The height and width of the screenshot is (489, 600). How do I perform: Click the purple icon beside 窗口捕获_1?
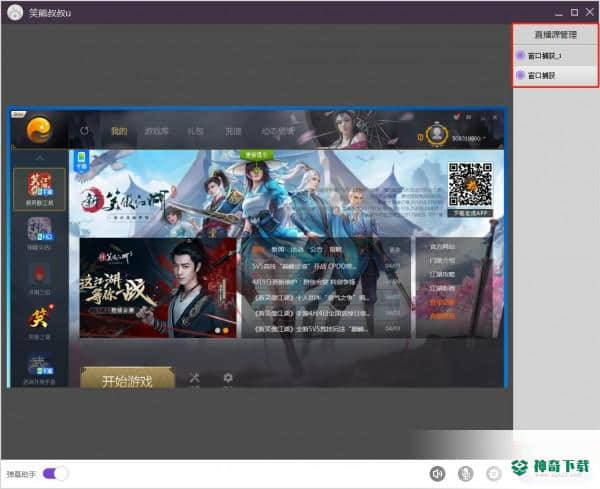[520, 55]
